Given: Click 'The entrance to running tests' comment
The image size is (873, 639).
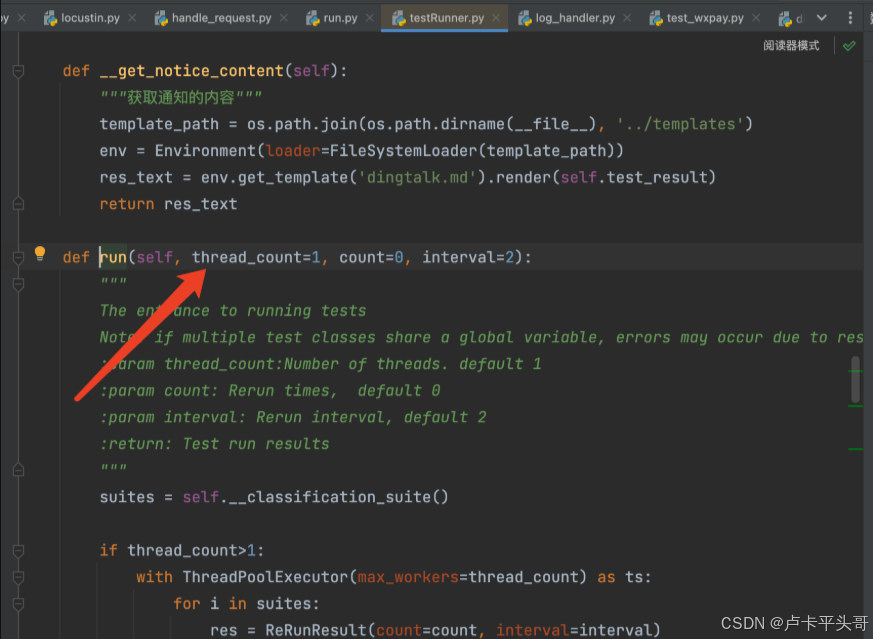Looking at the screenshot, I should point(233,311).
